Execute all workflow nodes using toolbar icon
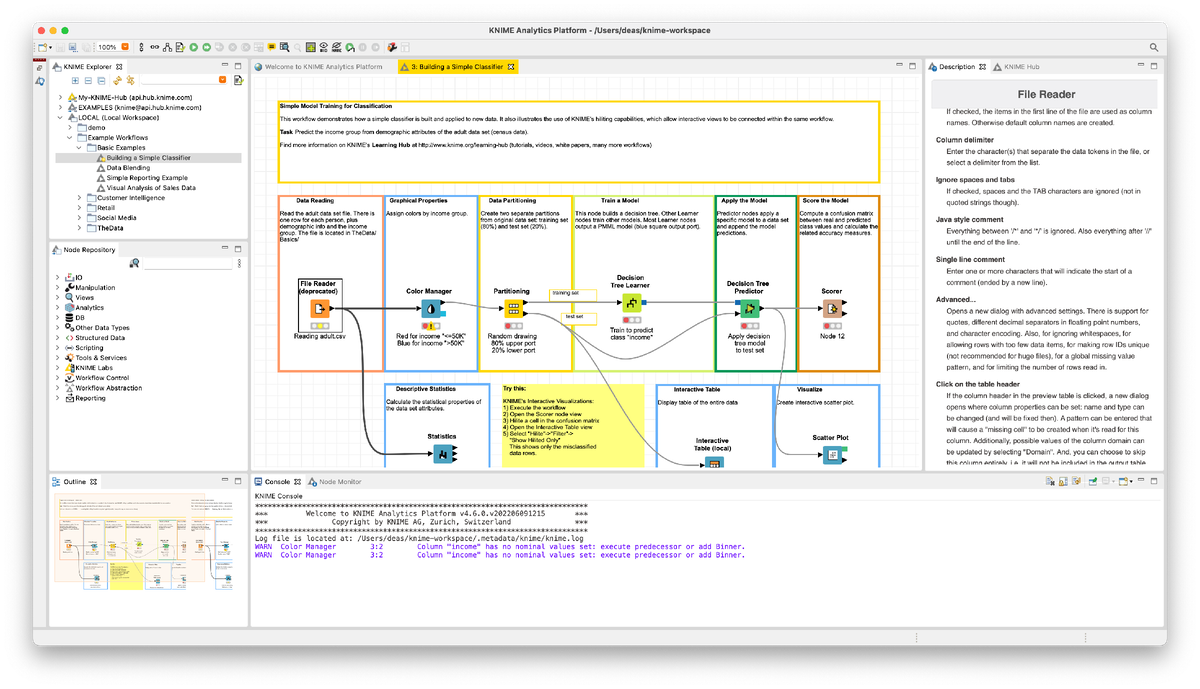This screenshot has width=1200, height=689. tap(205, 47)
